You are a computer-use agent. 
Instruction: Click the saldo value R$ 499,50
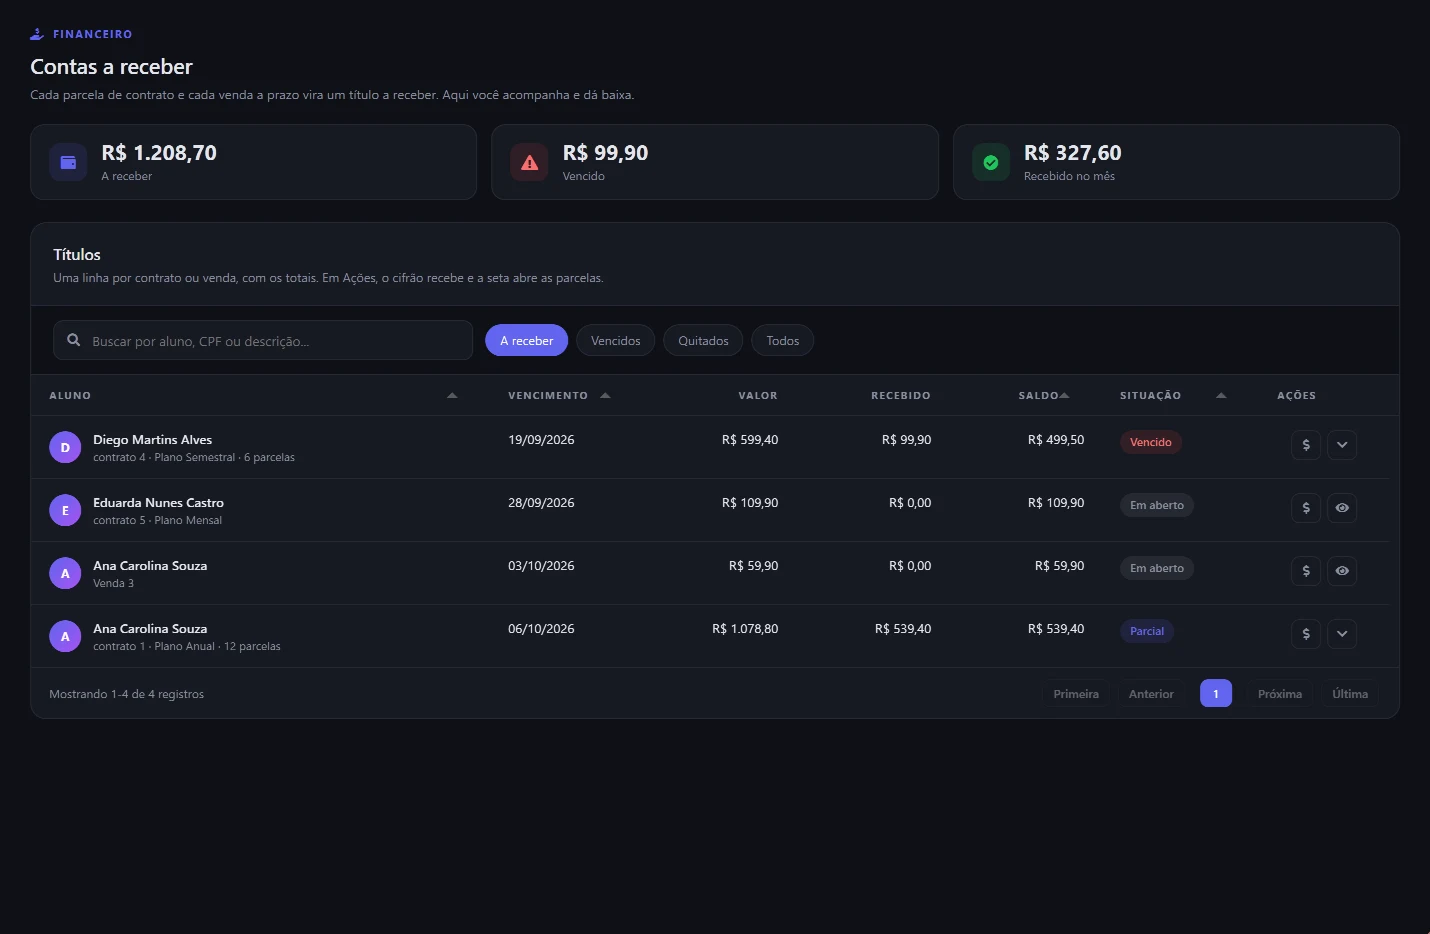(x=1056, y=440)
